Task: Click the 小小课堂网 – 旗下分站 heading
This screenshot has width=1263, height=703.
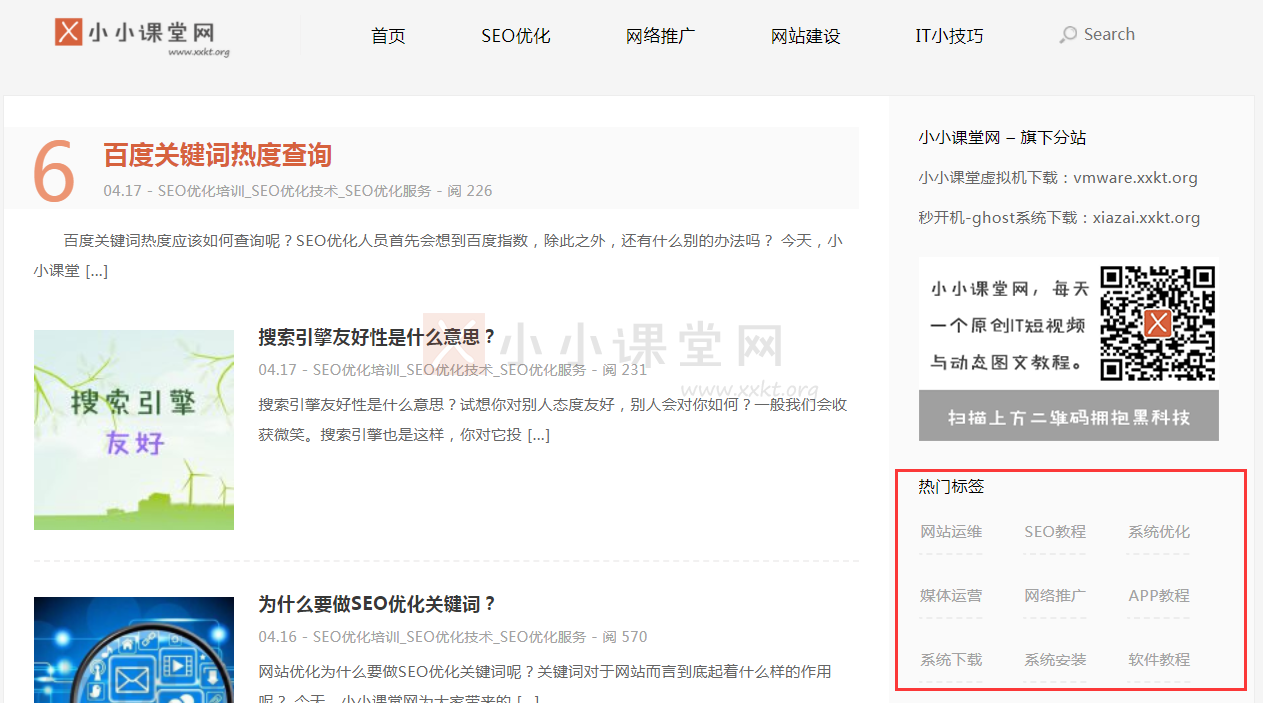Action: (x=1002, y=138)
